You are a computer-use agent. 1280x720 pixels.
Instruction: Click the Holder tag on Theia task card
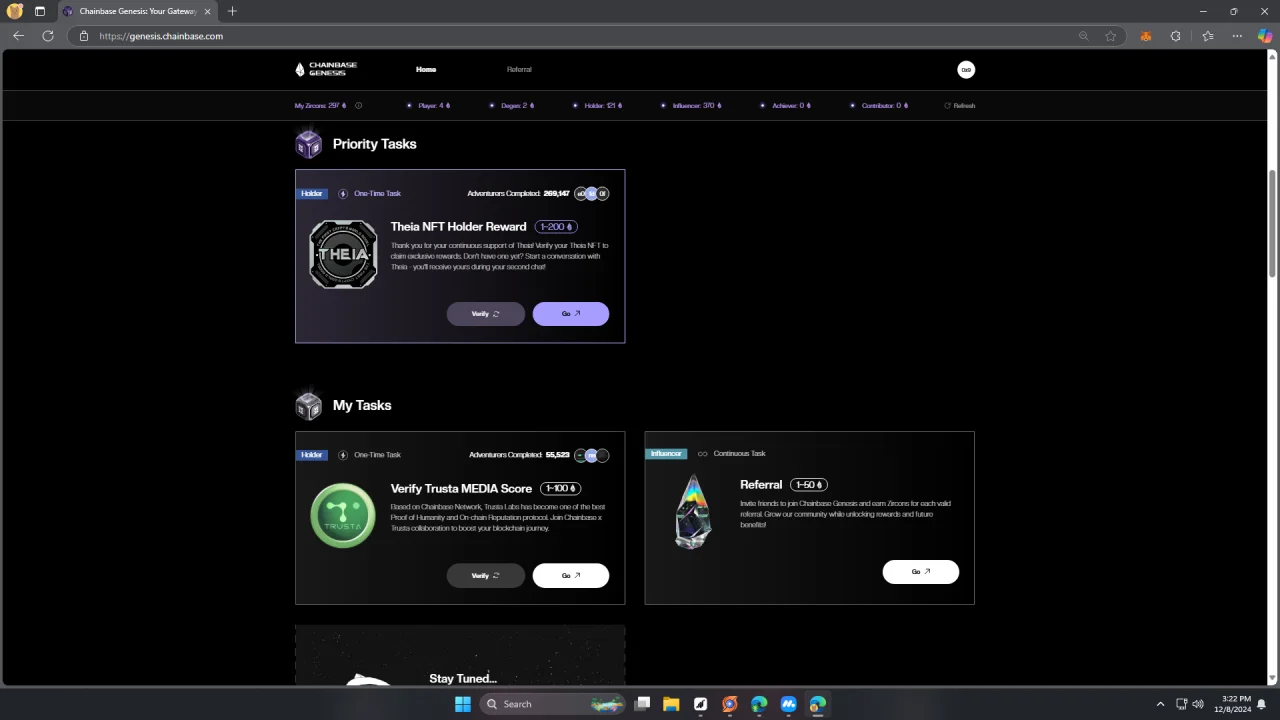(312, 193)
